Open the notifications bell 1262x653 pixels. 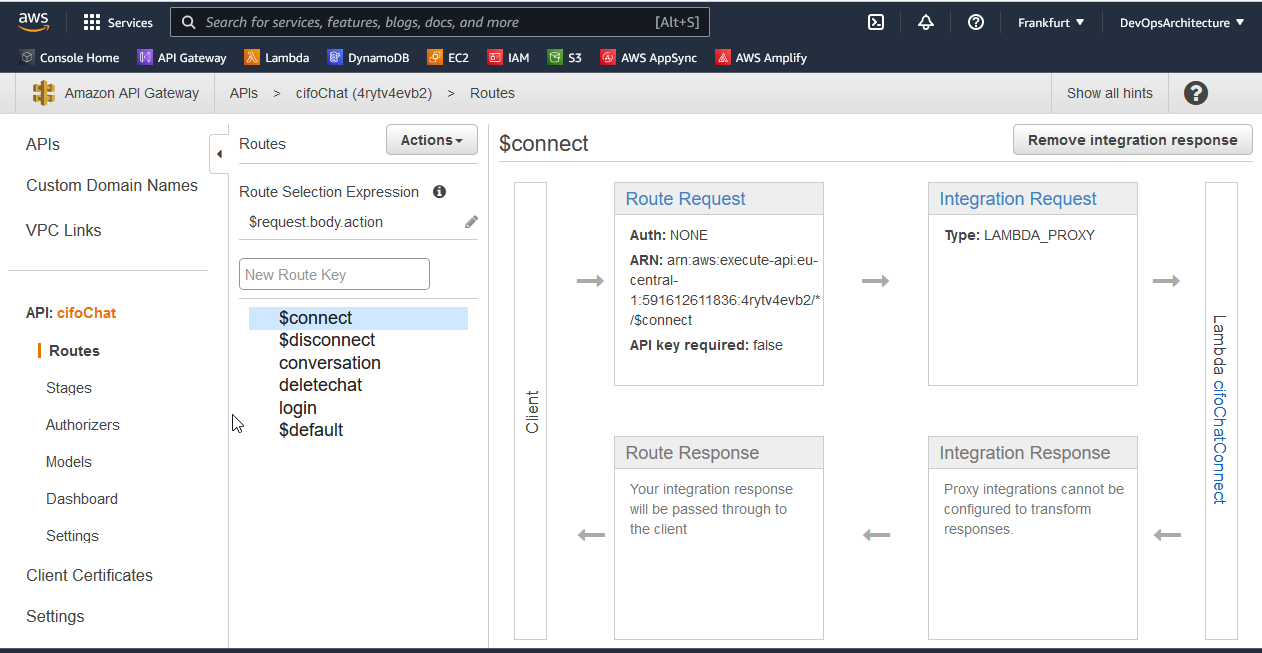(x=926, y=22)
